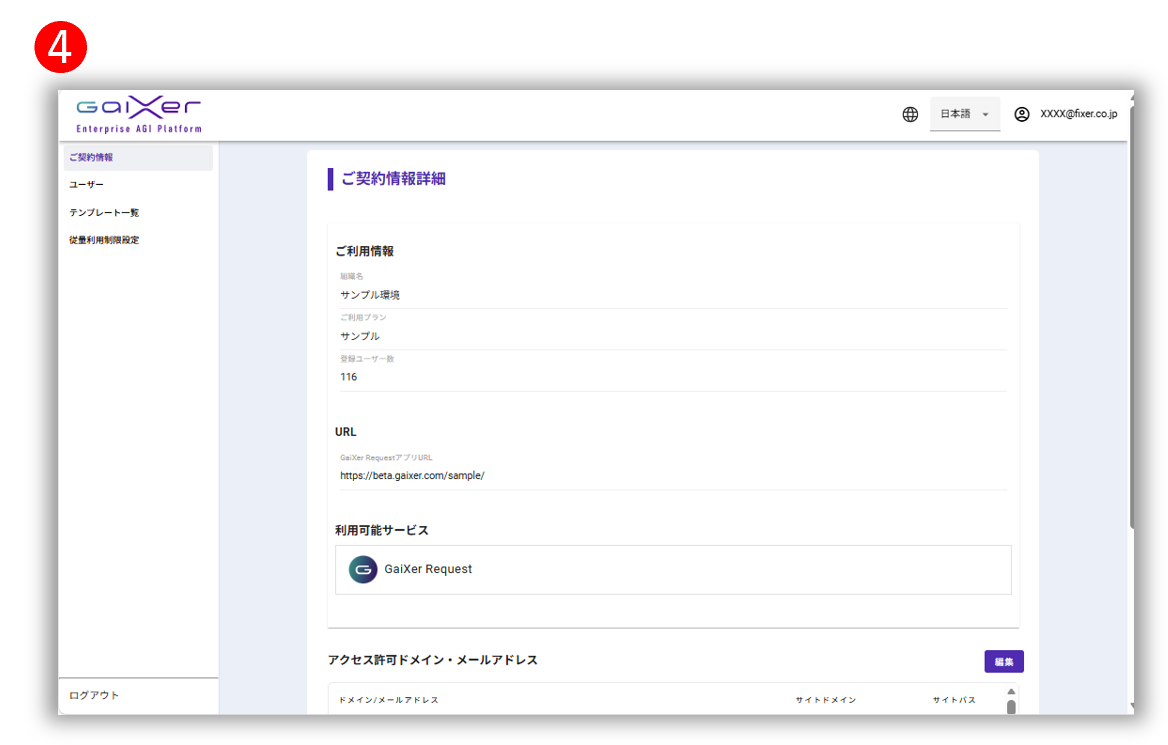This screenshot has width=1168, height=745.
Task: Click the ご利用プラン field showing サンプル
Action: [671, 336]
